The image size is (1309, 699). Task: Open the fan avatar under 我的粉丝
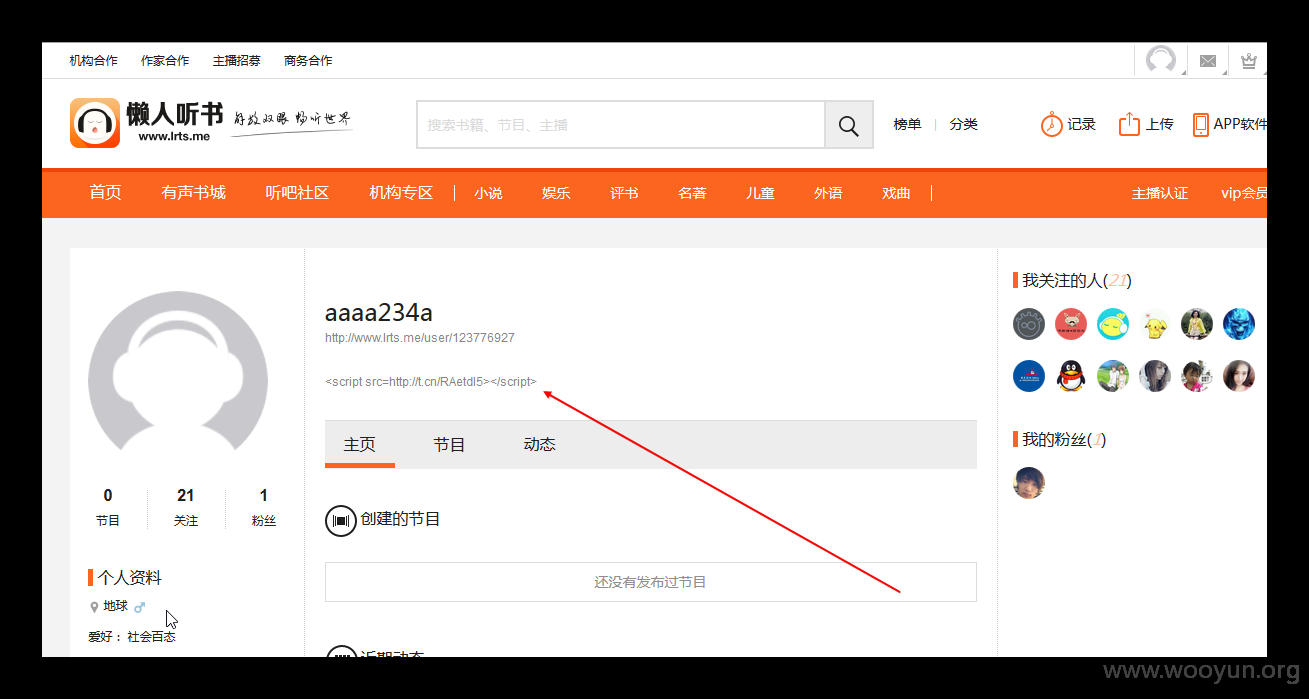coord(1029,483)
